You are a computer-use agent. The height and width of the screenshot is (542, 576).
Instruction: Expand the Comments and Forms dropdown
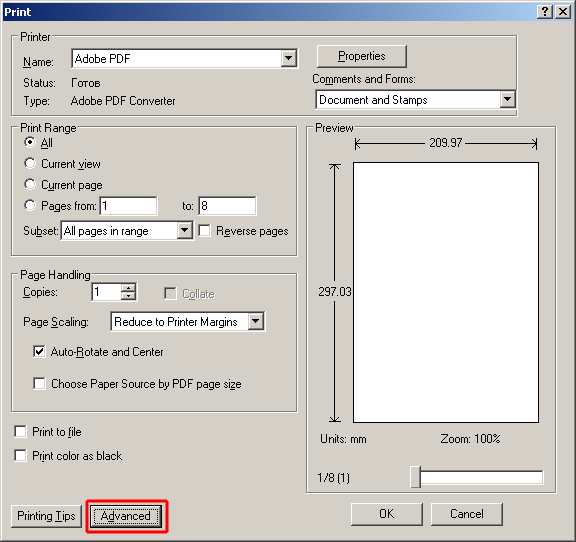point(507,100)
